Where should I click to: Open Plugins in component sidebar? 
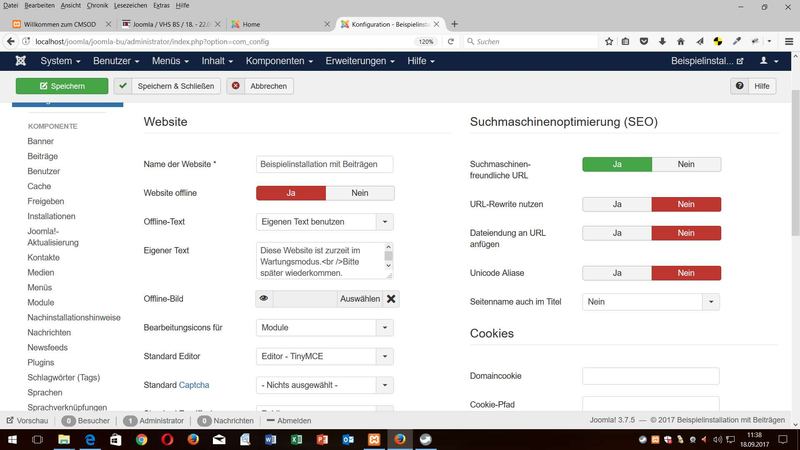41,362
